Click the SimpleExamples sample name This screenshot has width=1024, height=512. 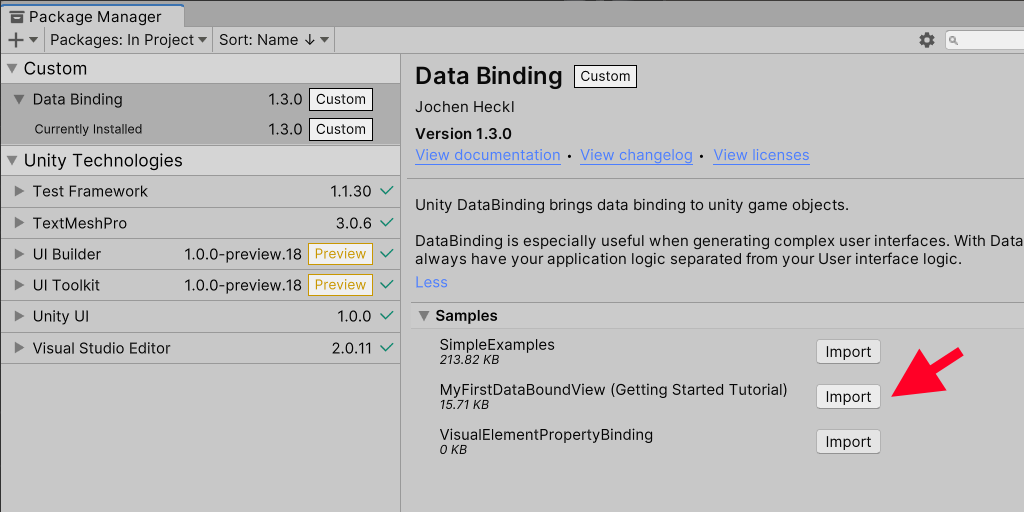tap(497, 345)
